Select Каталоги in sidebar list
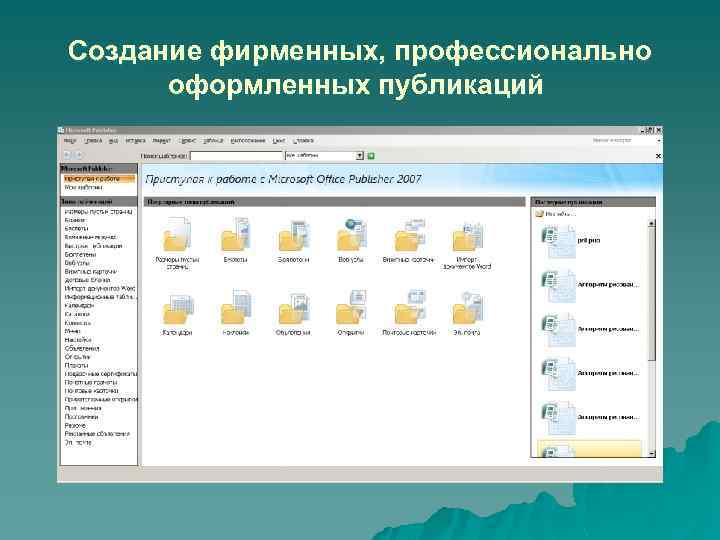 pyautogui.click(x=77, y=314)
